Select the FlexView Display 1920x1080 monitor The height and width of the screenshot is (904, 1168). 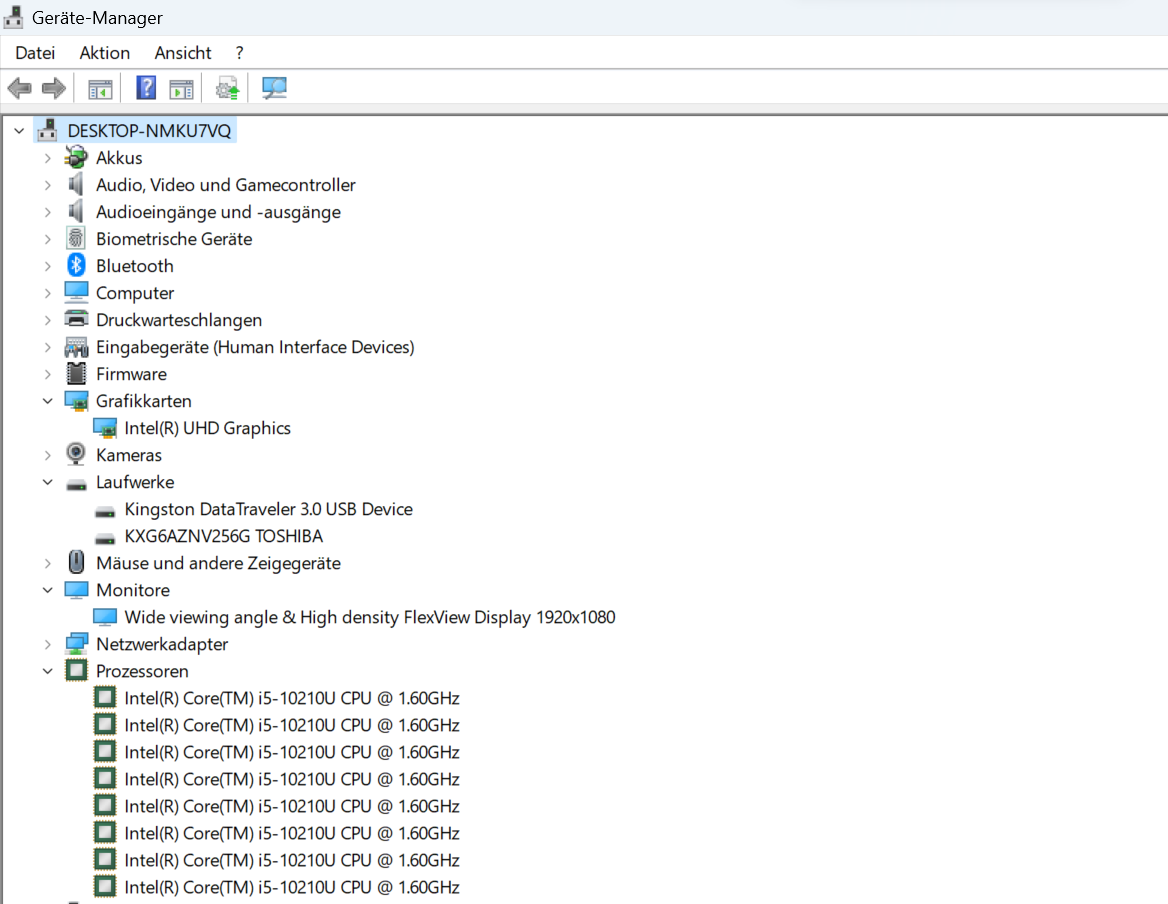point(369,617)
